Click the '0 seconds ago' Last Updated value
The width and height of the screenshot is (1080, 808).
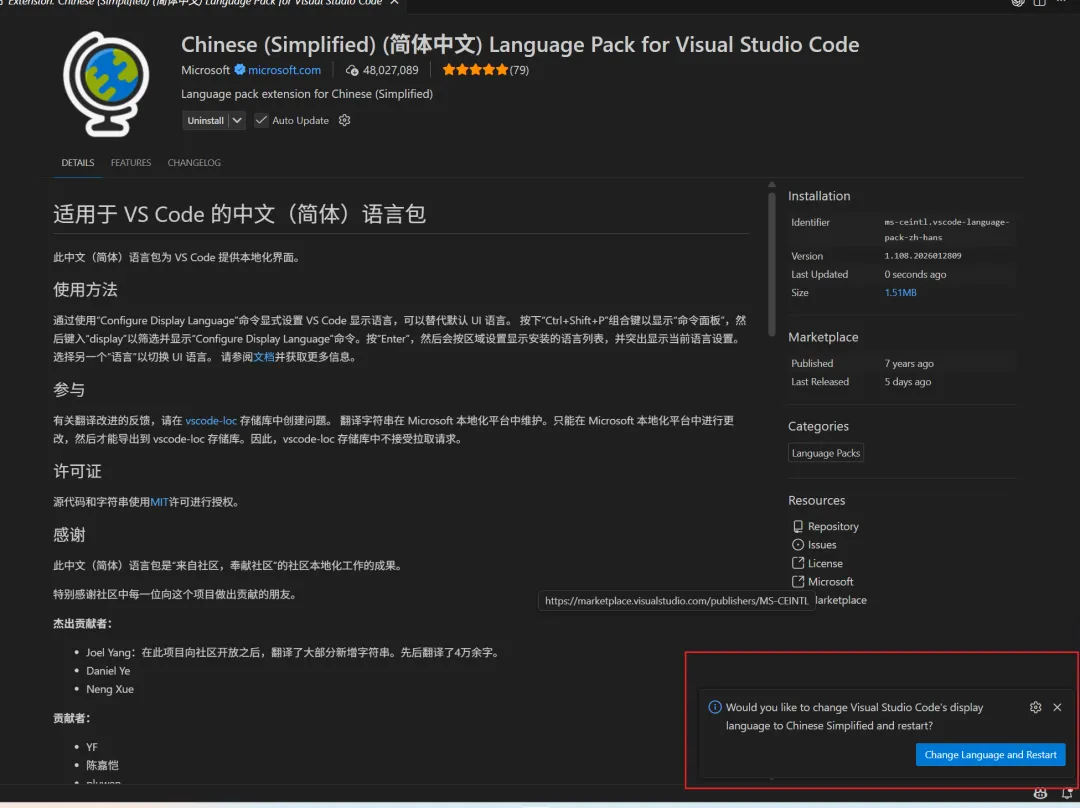point(915,274)
